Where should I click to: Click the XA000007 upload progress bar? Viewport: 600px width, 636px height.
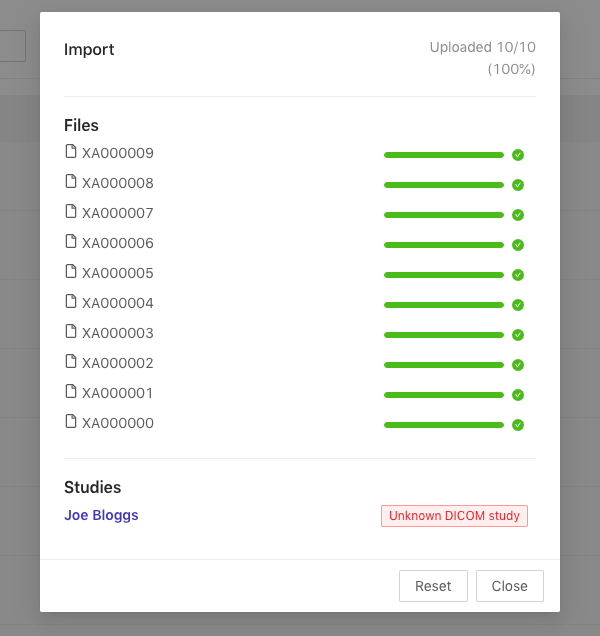pyautogui.click(x=444, y=215)
